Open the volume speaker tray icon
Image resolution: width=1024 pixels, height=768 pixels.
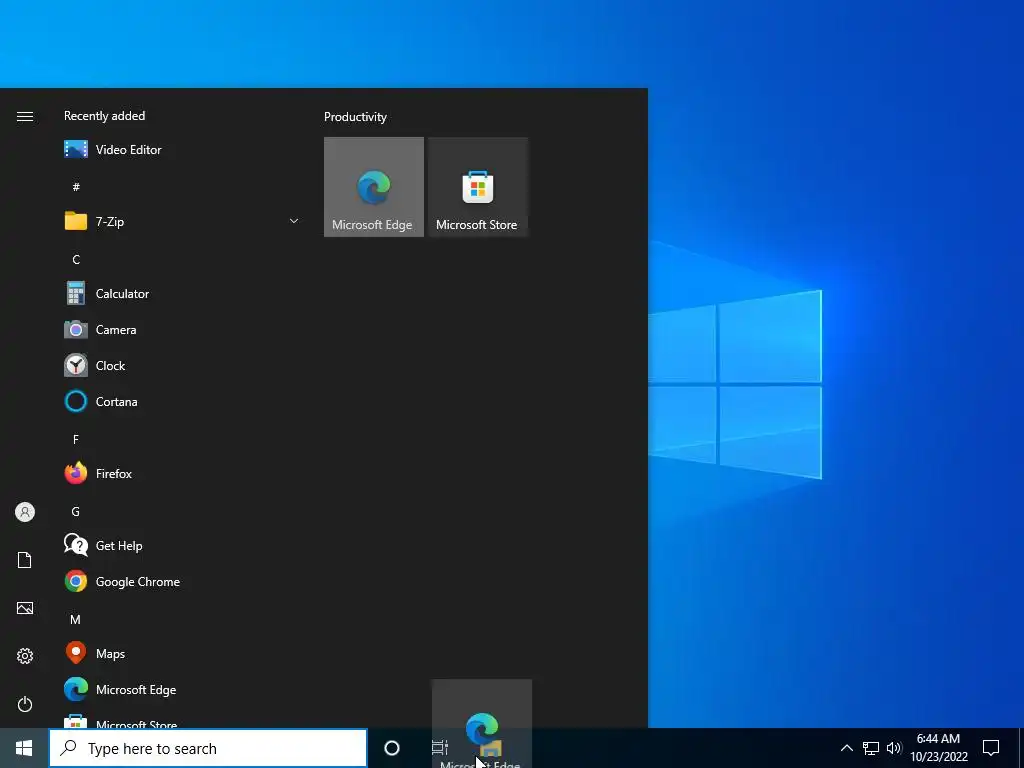tap(894, 748)
